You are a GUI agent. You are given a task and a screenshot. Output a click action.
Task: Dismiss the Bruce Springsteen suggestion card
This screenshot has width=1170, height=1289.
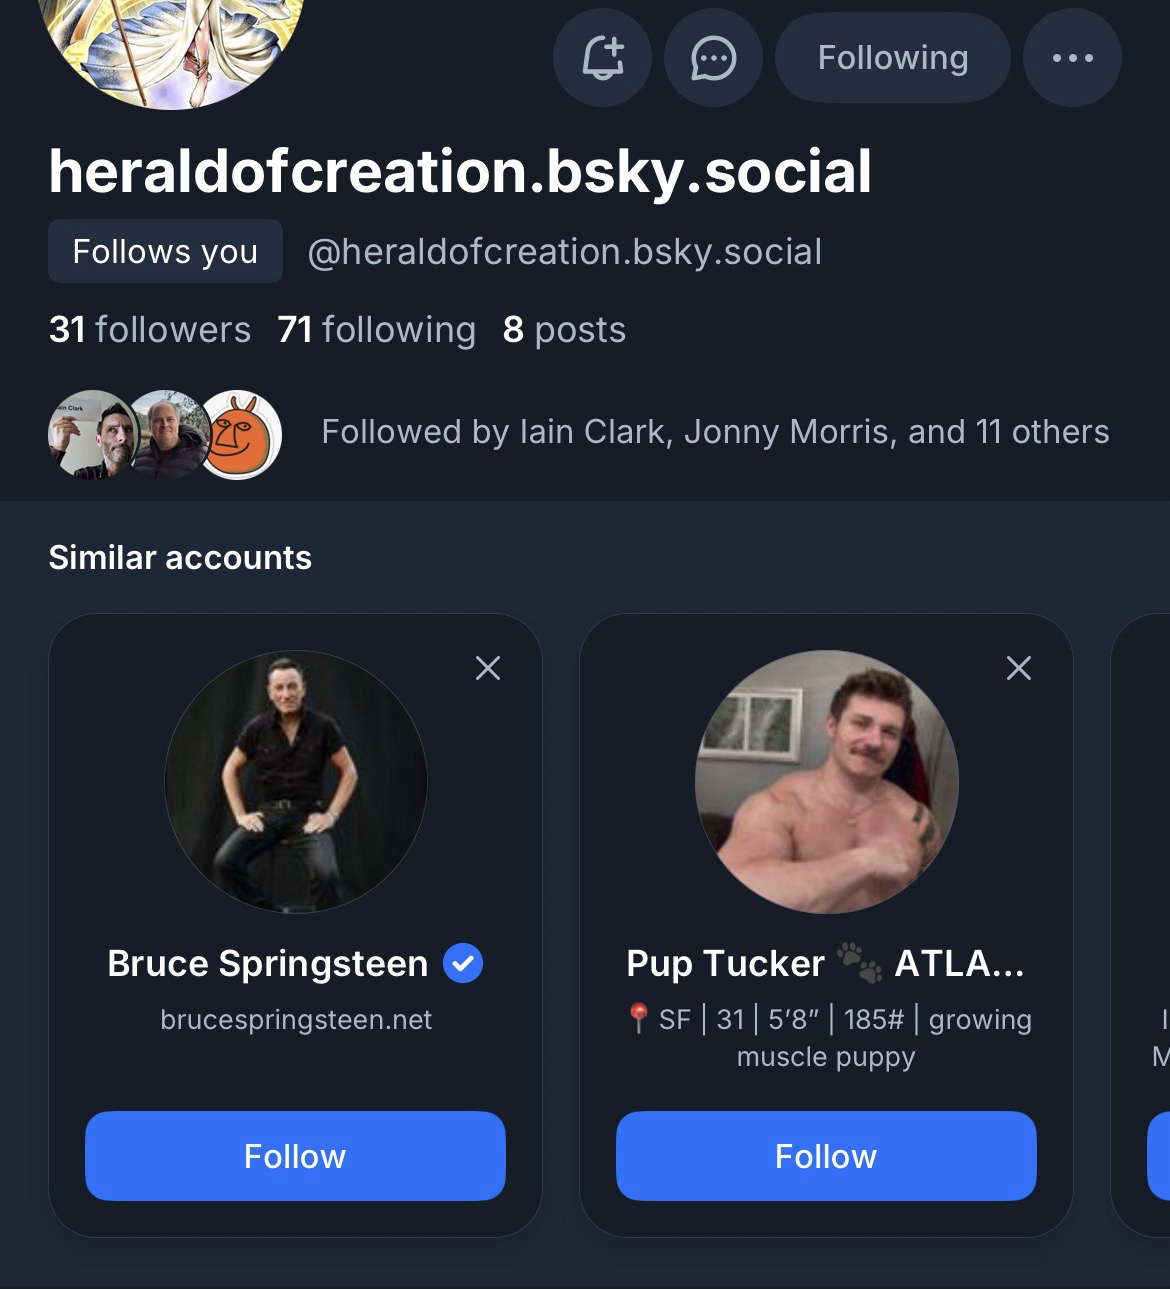488,668
